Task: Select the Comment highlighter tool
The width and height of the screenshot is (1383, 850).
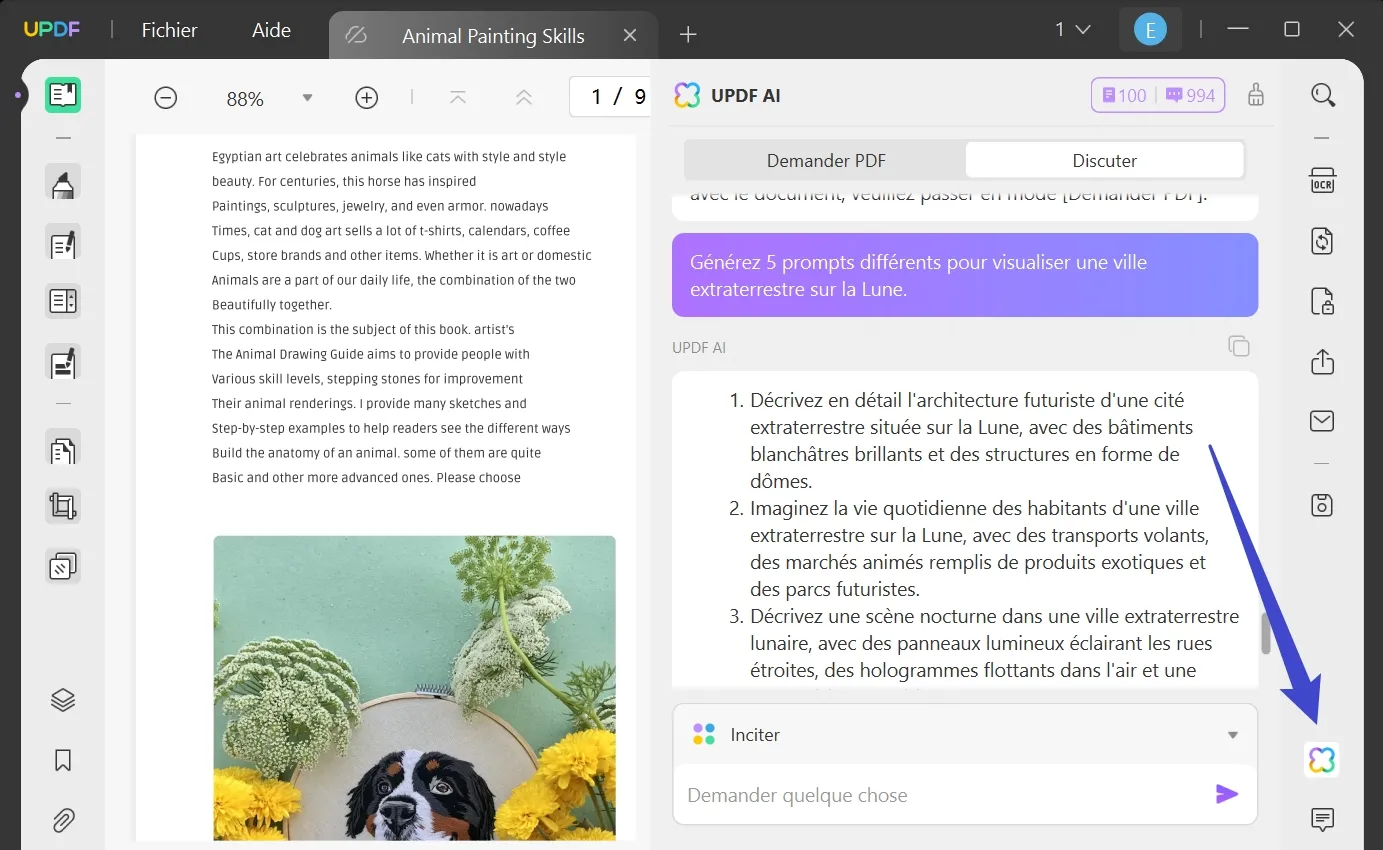Action: (x=63, y=184)
